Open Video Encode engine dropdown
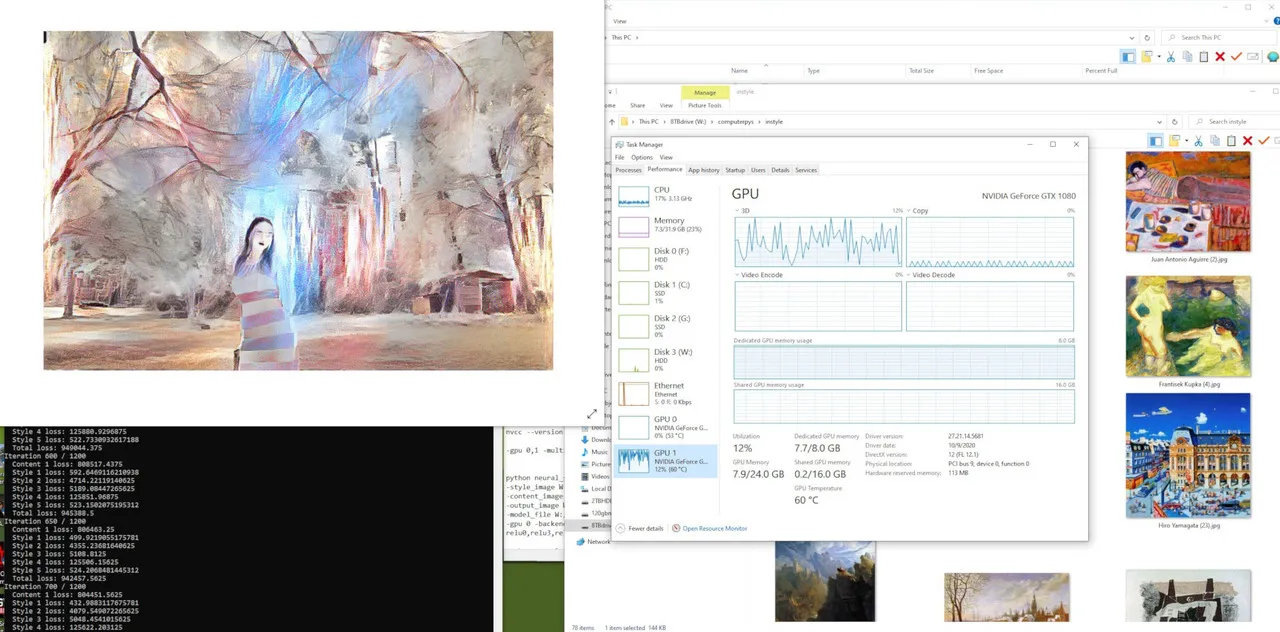This screenshot has width=1280, height=632. pyautogui.click(x=738, y=275)
